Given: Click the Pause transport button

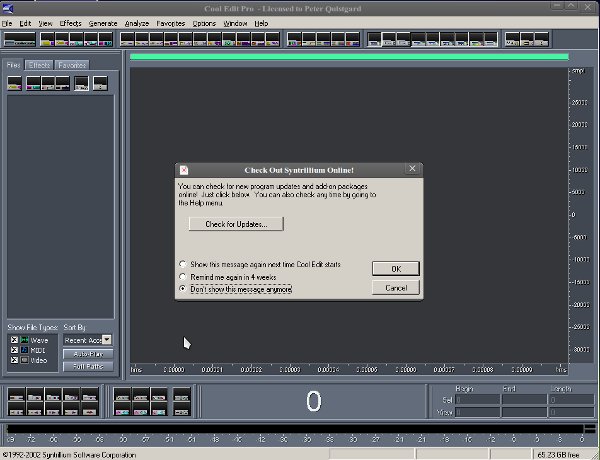Looking at the screenshot, I should coord(53,395).
